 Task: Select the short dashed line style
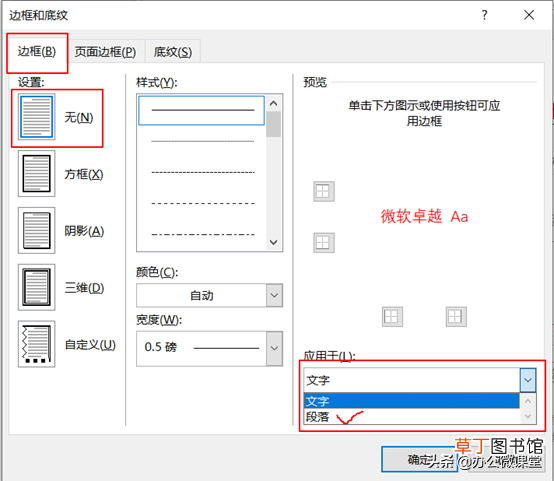202,172
